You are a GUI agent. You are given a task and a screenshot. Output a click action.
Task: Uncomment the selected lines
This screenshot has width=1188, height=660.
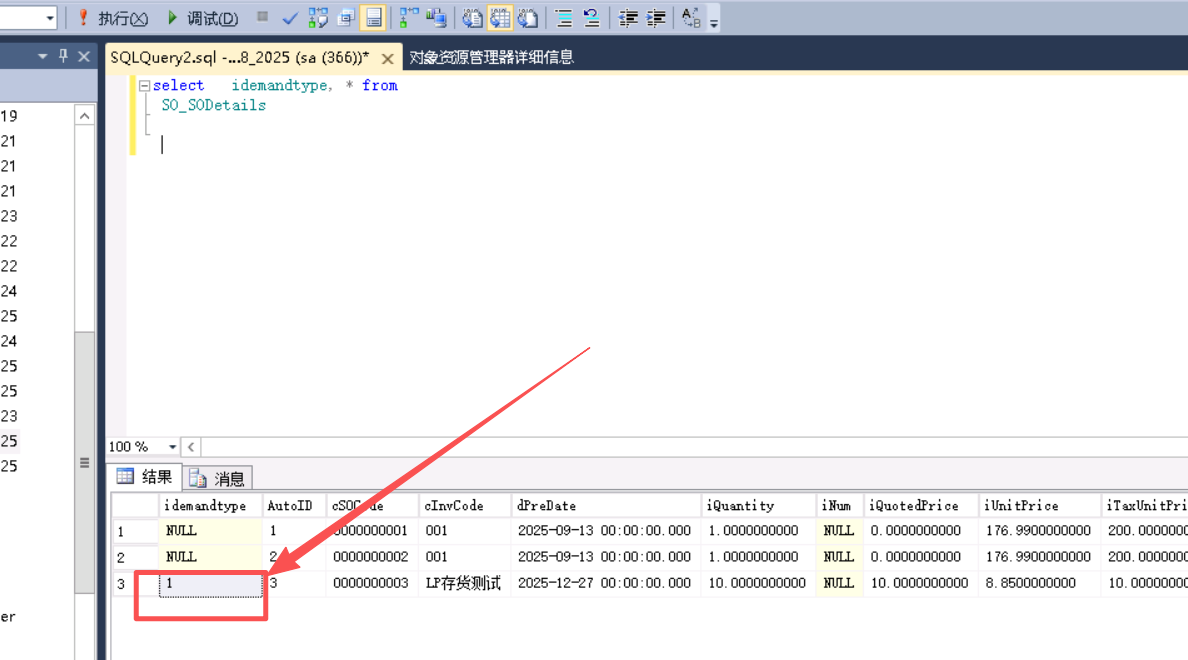(x=591, y=18)
